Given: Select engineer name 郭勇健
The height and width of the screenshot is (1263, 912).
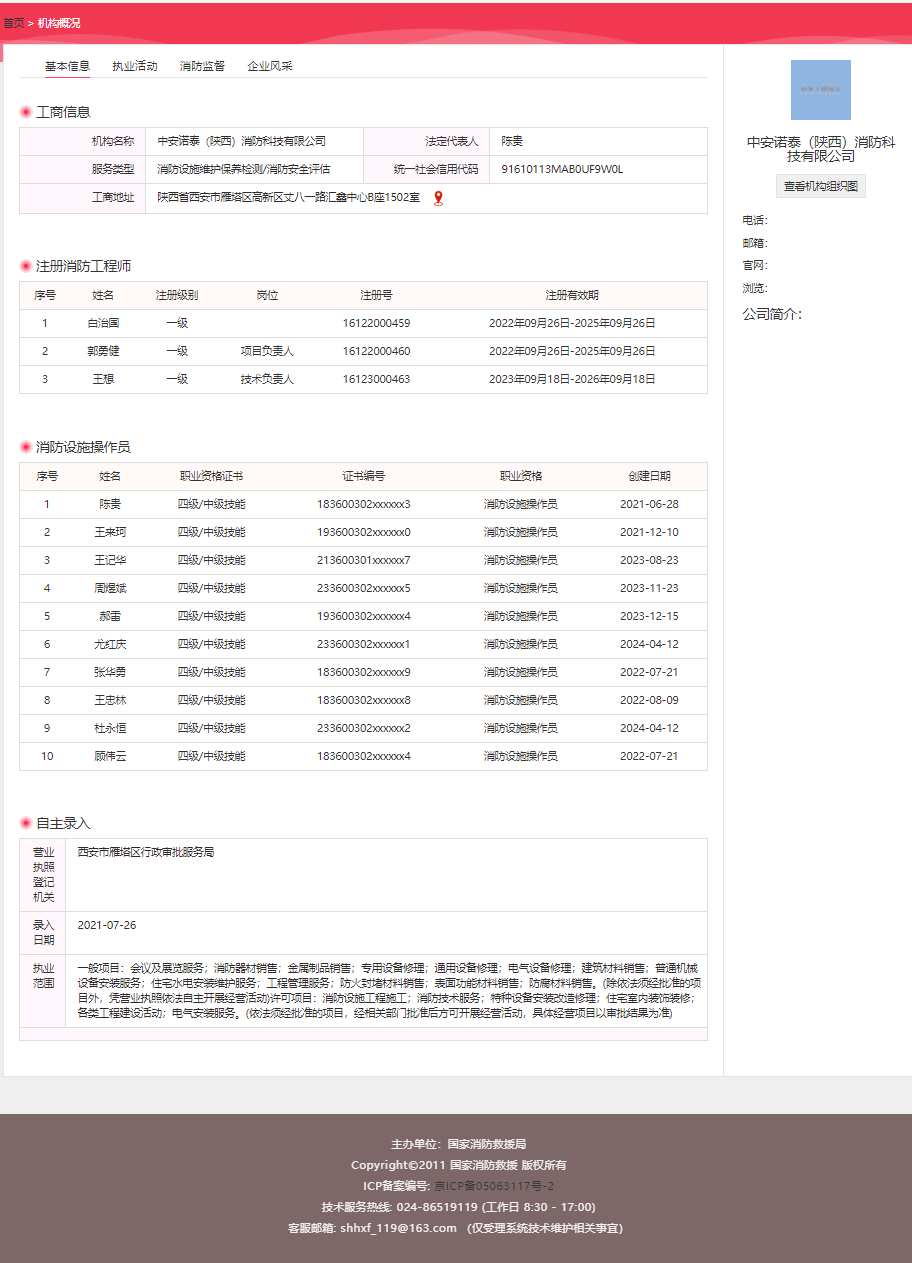Looking at the screenshot, I should coord(104,352).
